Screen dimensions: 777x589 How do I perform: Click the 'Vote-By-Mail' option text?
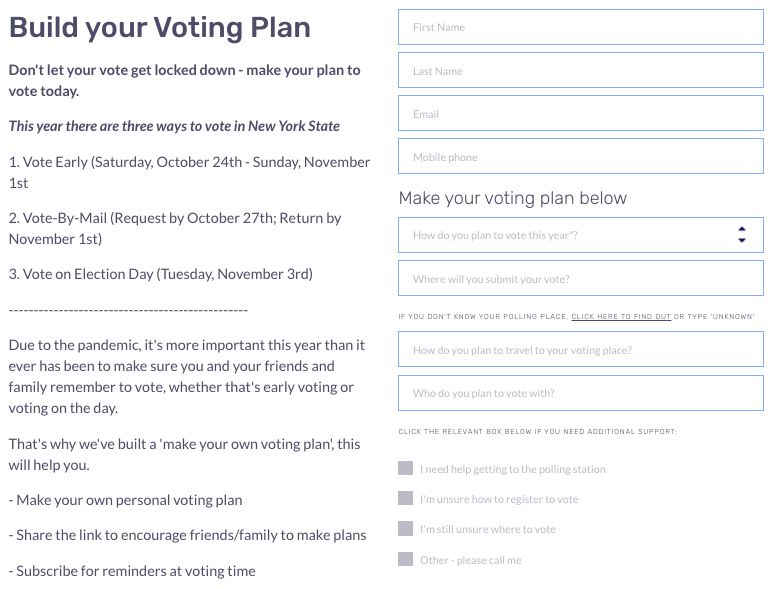click(x=175, y=228)
